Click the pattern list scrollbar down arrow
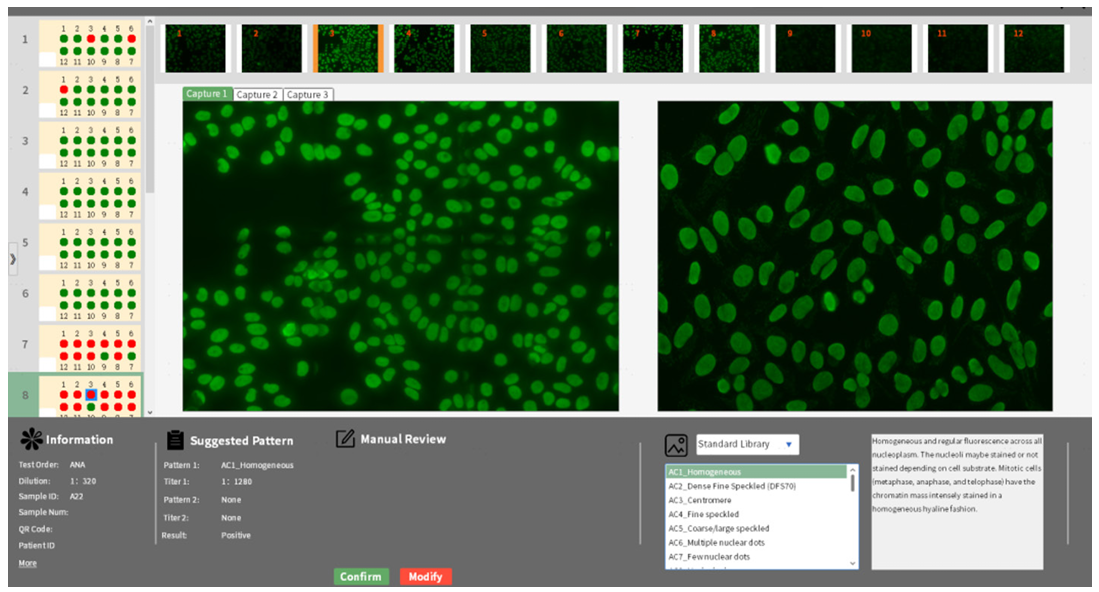Screen dimensions: 1099x592 (x=852, y=563)
